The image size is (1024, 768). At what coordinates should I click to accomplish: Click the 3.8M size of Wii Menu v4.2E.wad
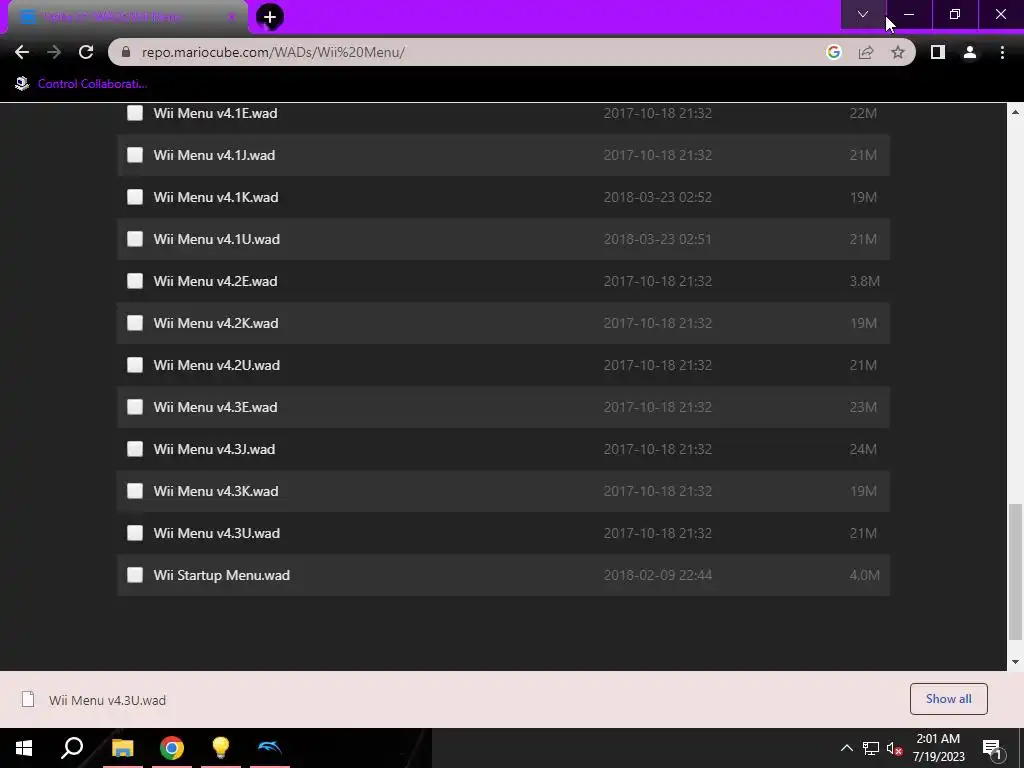(x=865, y=281)
